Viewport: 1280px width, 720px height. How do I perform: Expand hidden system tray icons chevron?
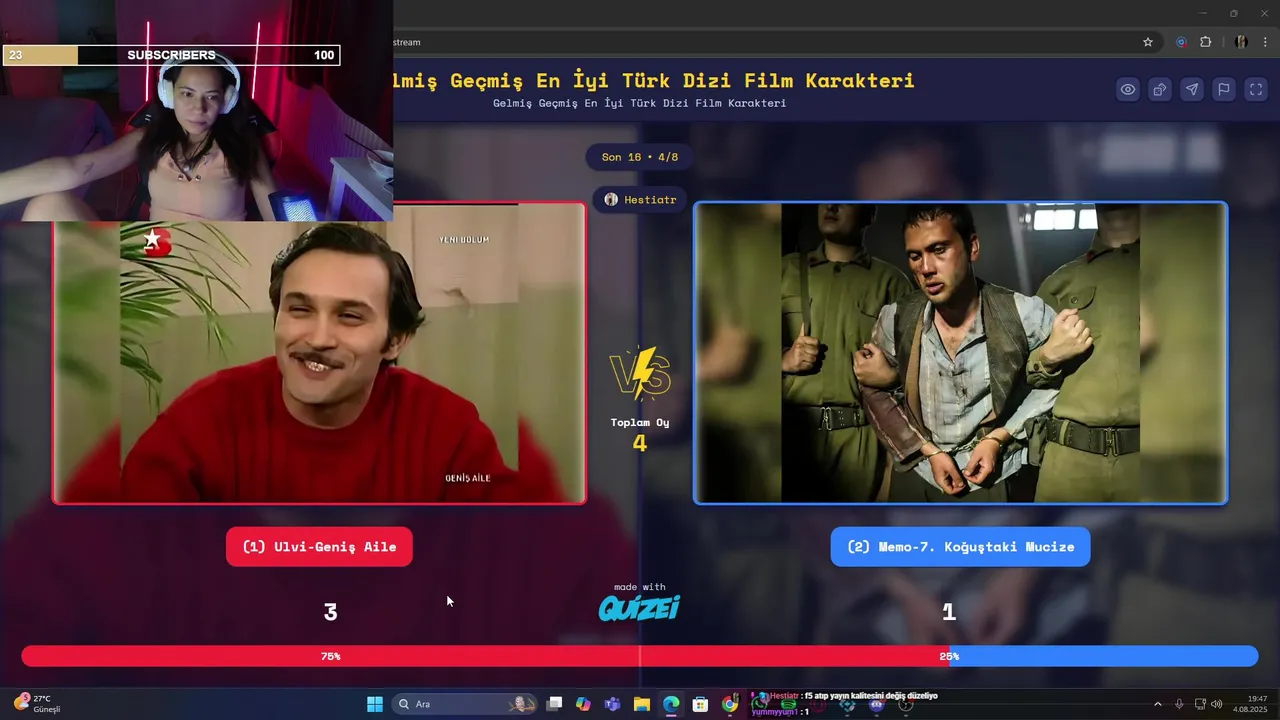click(1158, 704)
